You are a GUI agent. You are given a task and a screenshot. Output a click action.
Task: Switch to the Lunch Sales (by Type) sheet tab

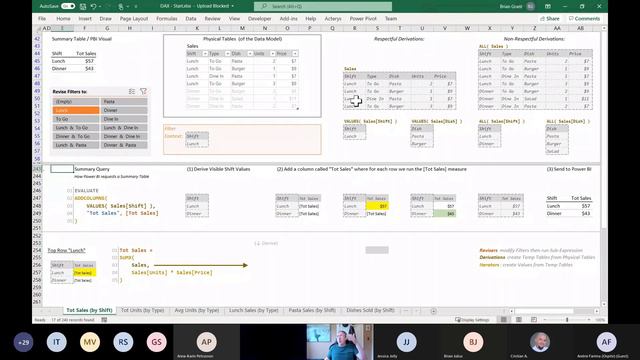tap(253, 310)
